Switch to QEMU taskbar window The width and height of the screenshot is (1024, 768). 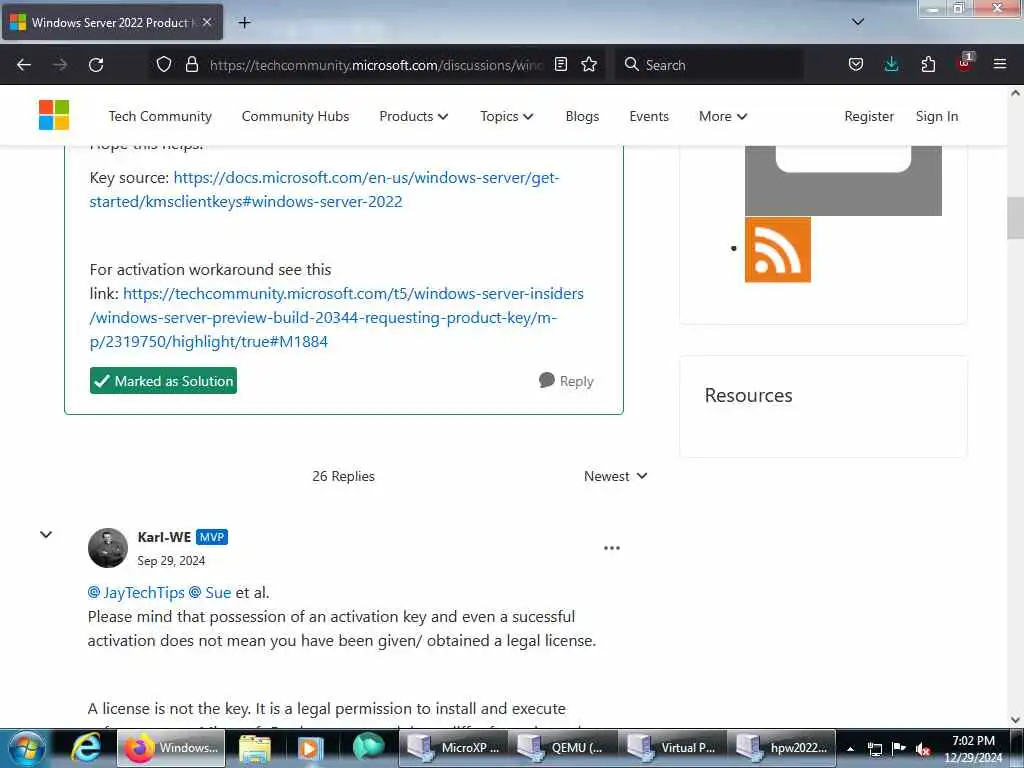[563, 748]
